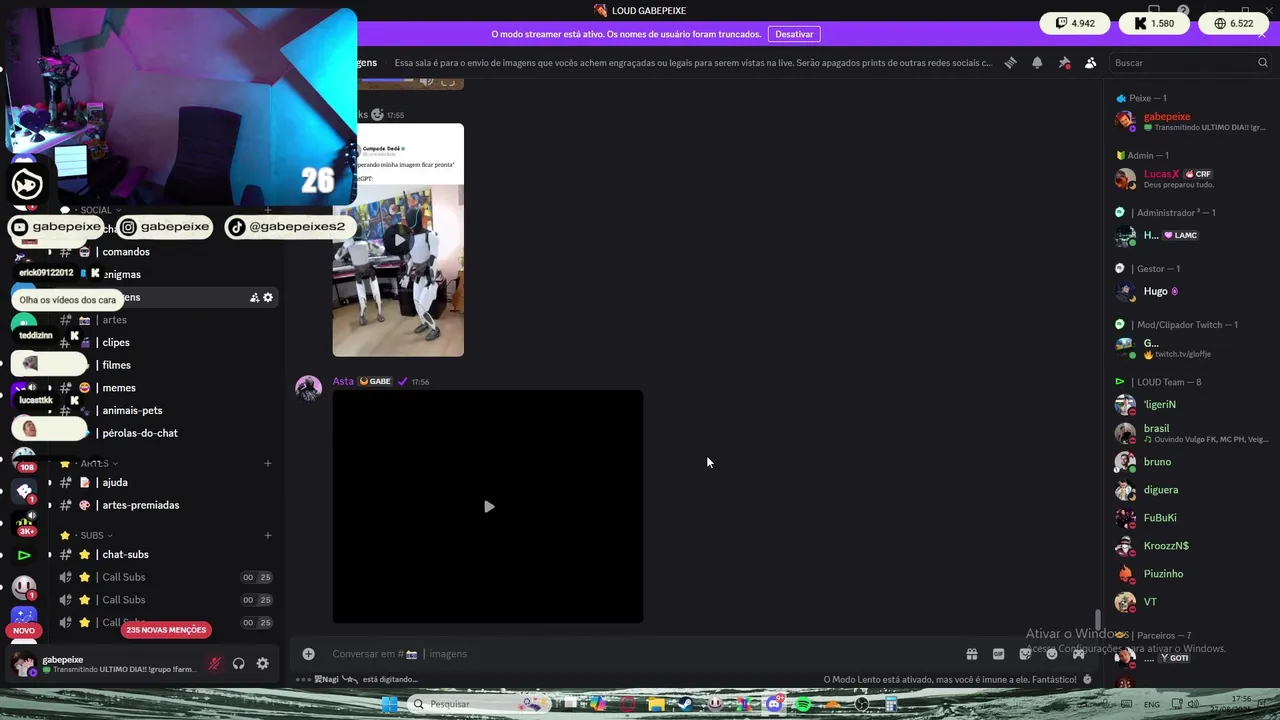The image size is (1280, 720).
Task: Open pinned messages pin icon
Action: [1064, 63]
